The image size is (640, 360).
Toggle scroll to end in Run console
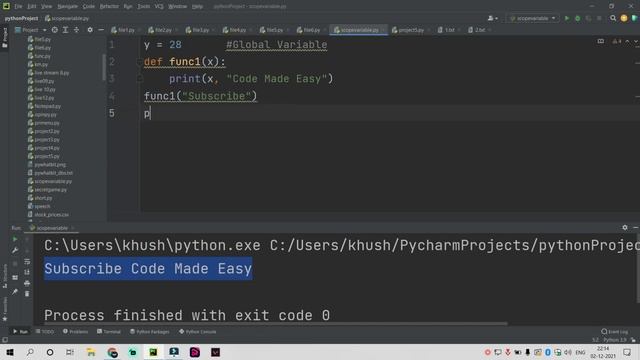coord(27,272)
